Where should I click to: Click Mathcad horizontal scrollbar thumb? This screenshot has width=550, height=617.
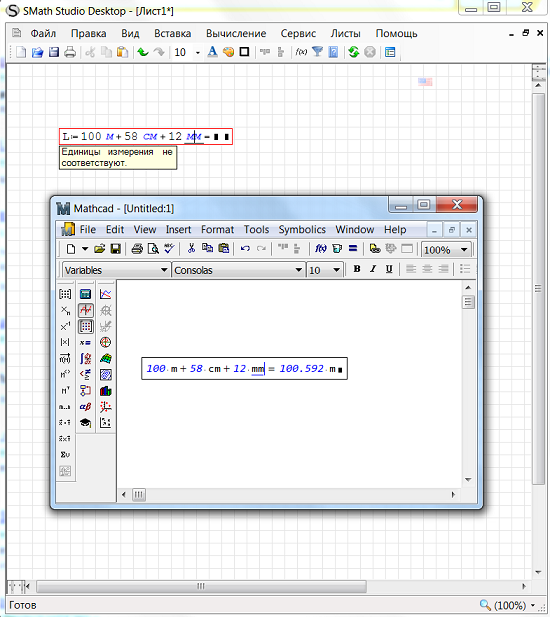coord(139,494)
